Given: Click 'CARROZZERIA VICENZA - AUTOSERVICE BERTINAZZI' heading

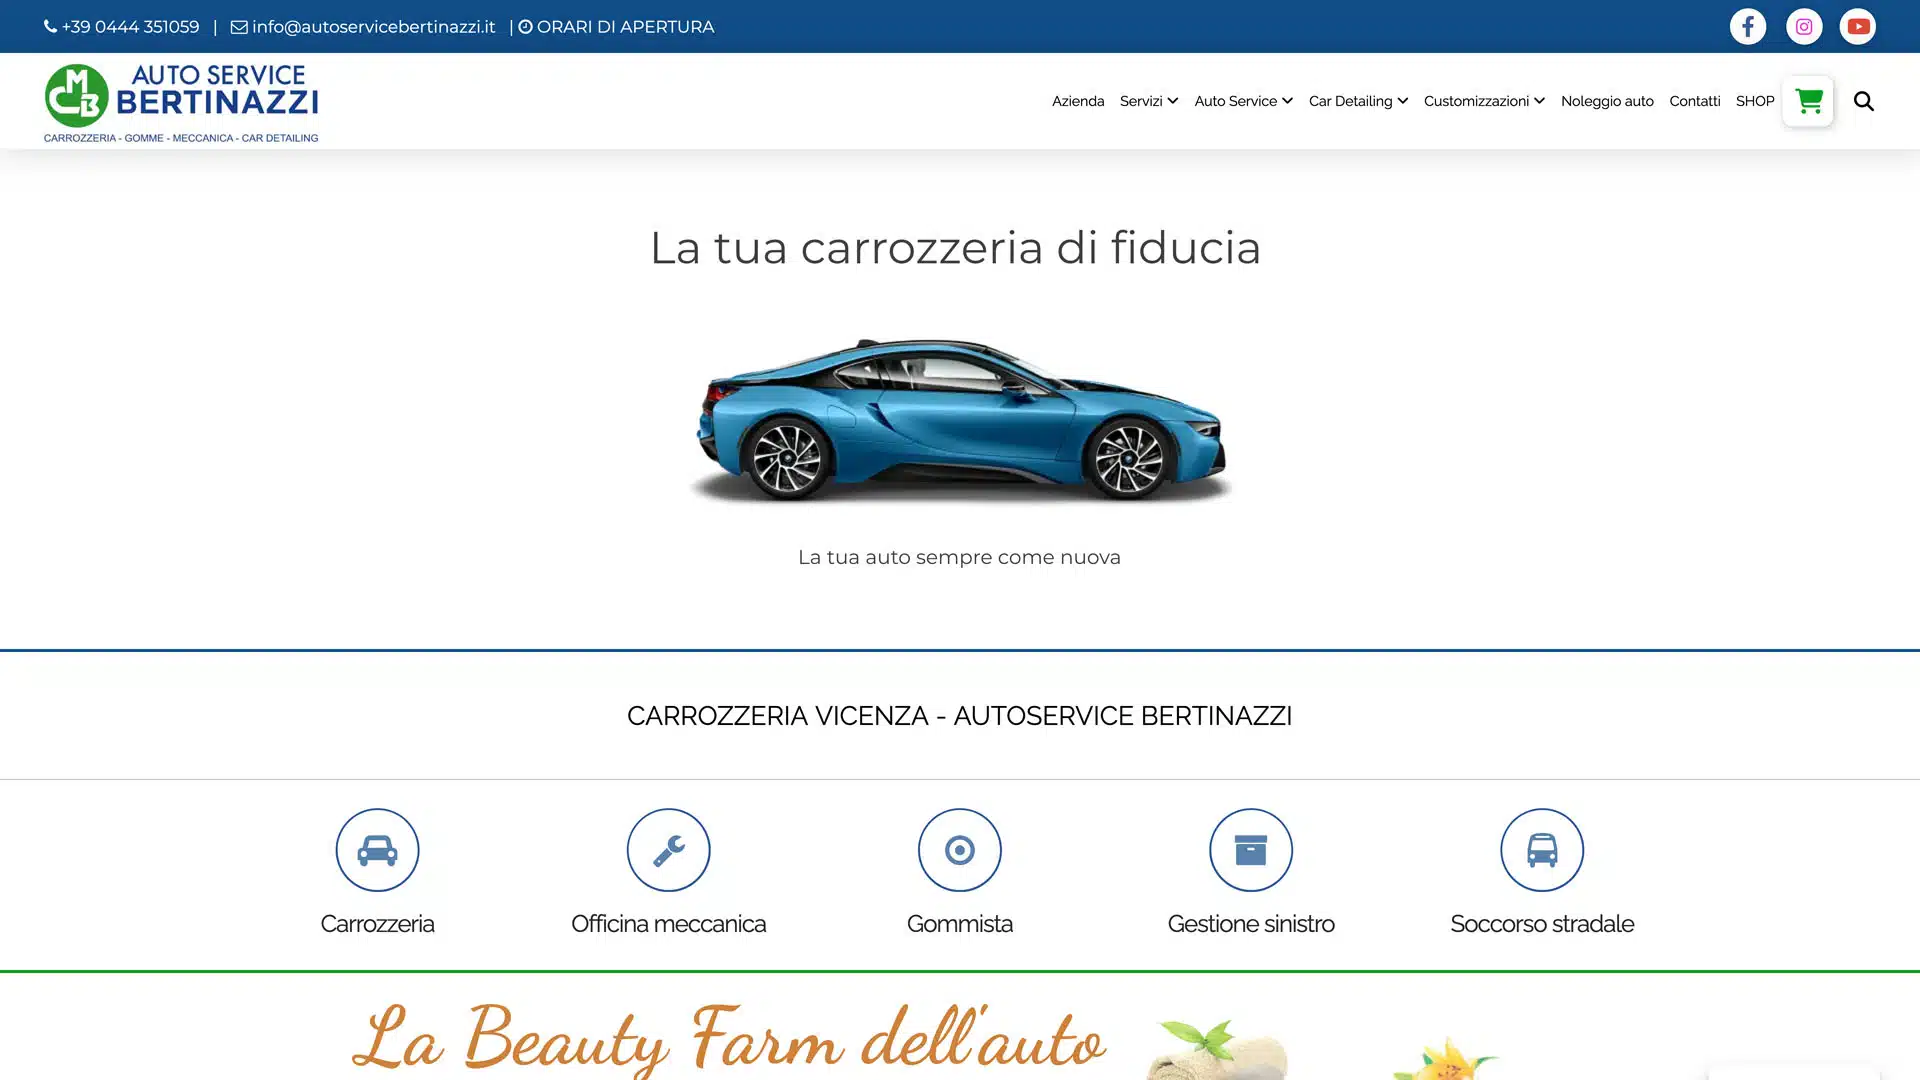Looking at the screenshot, I should 960,716.
